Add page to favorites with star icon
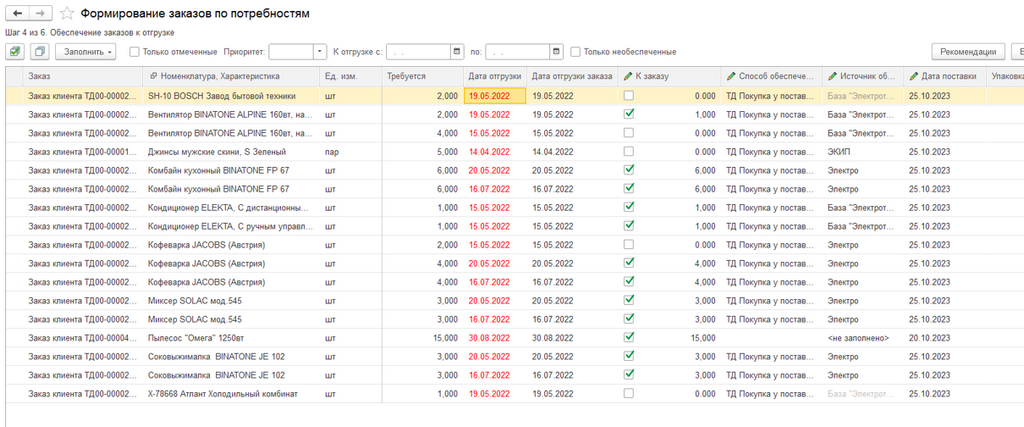This screenshot has height=427, width=1024. 66,14
